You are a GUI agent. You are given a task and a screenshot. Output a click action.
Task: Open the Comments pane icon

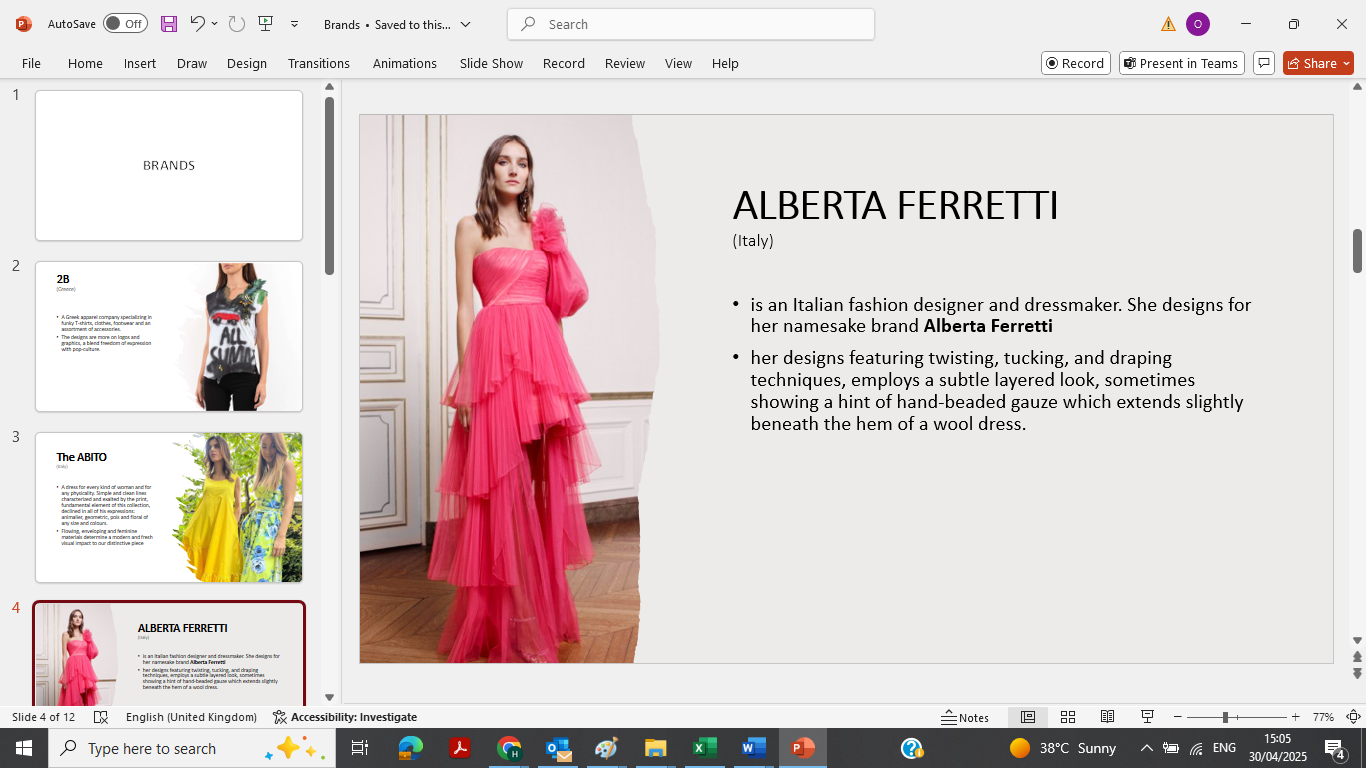(1264, 63)
